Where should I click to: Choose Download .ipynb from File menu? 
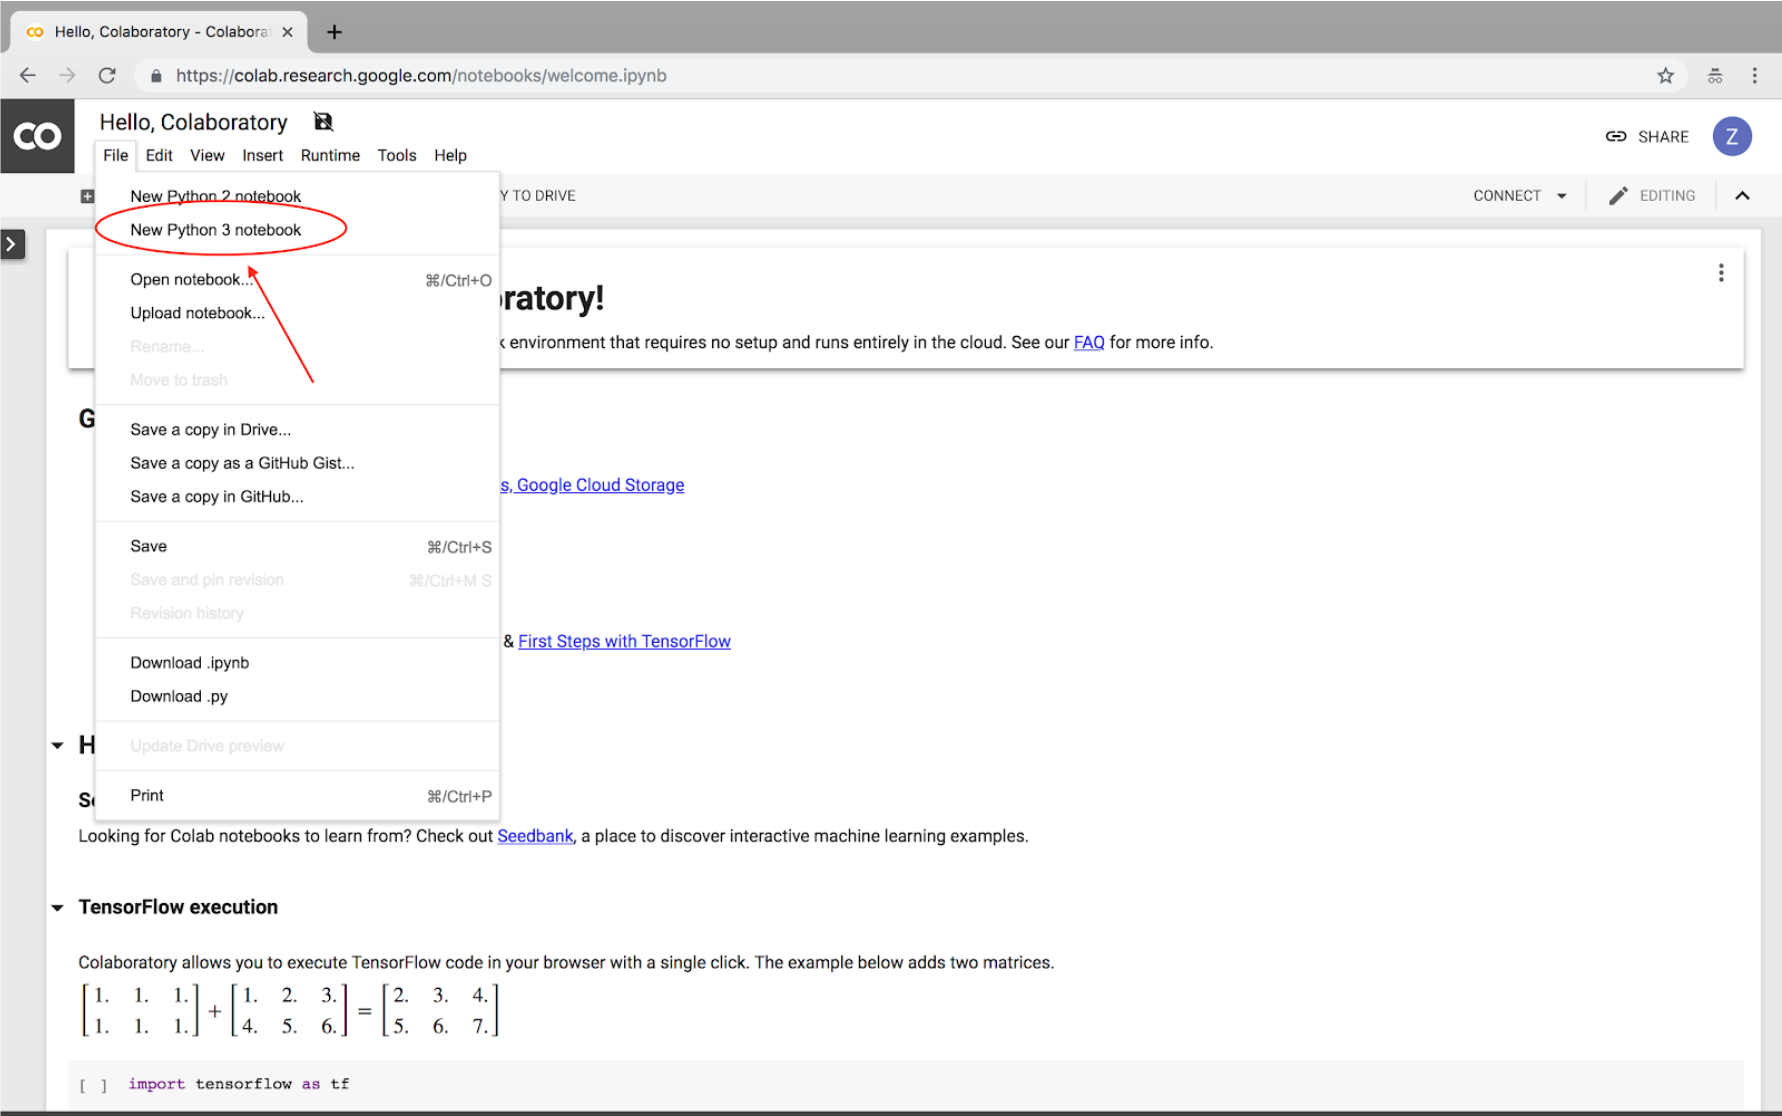click(x=189, y=663)
